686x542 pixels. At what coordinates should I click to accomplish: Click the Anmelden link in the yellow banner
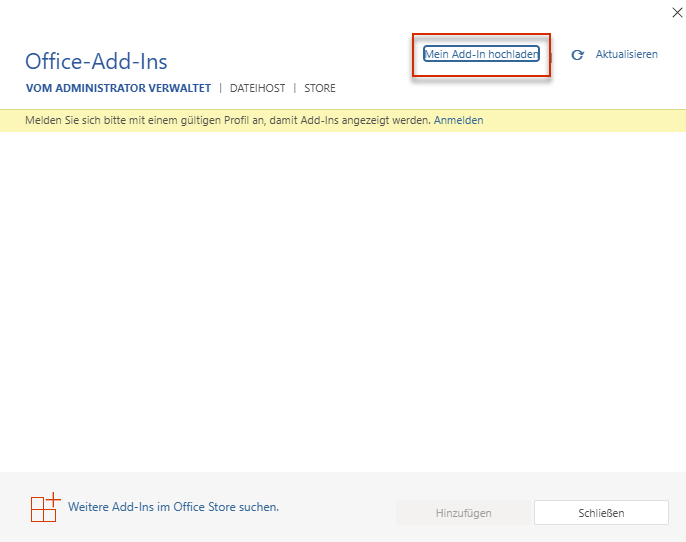tap(458, 120)
